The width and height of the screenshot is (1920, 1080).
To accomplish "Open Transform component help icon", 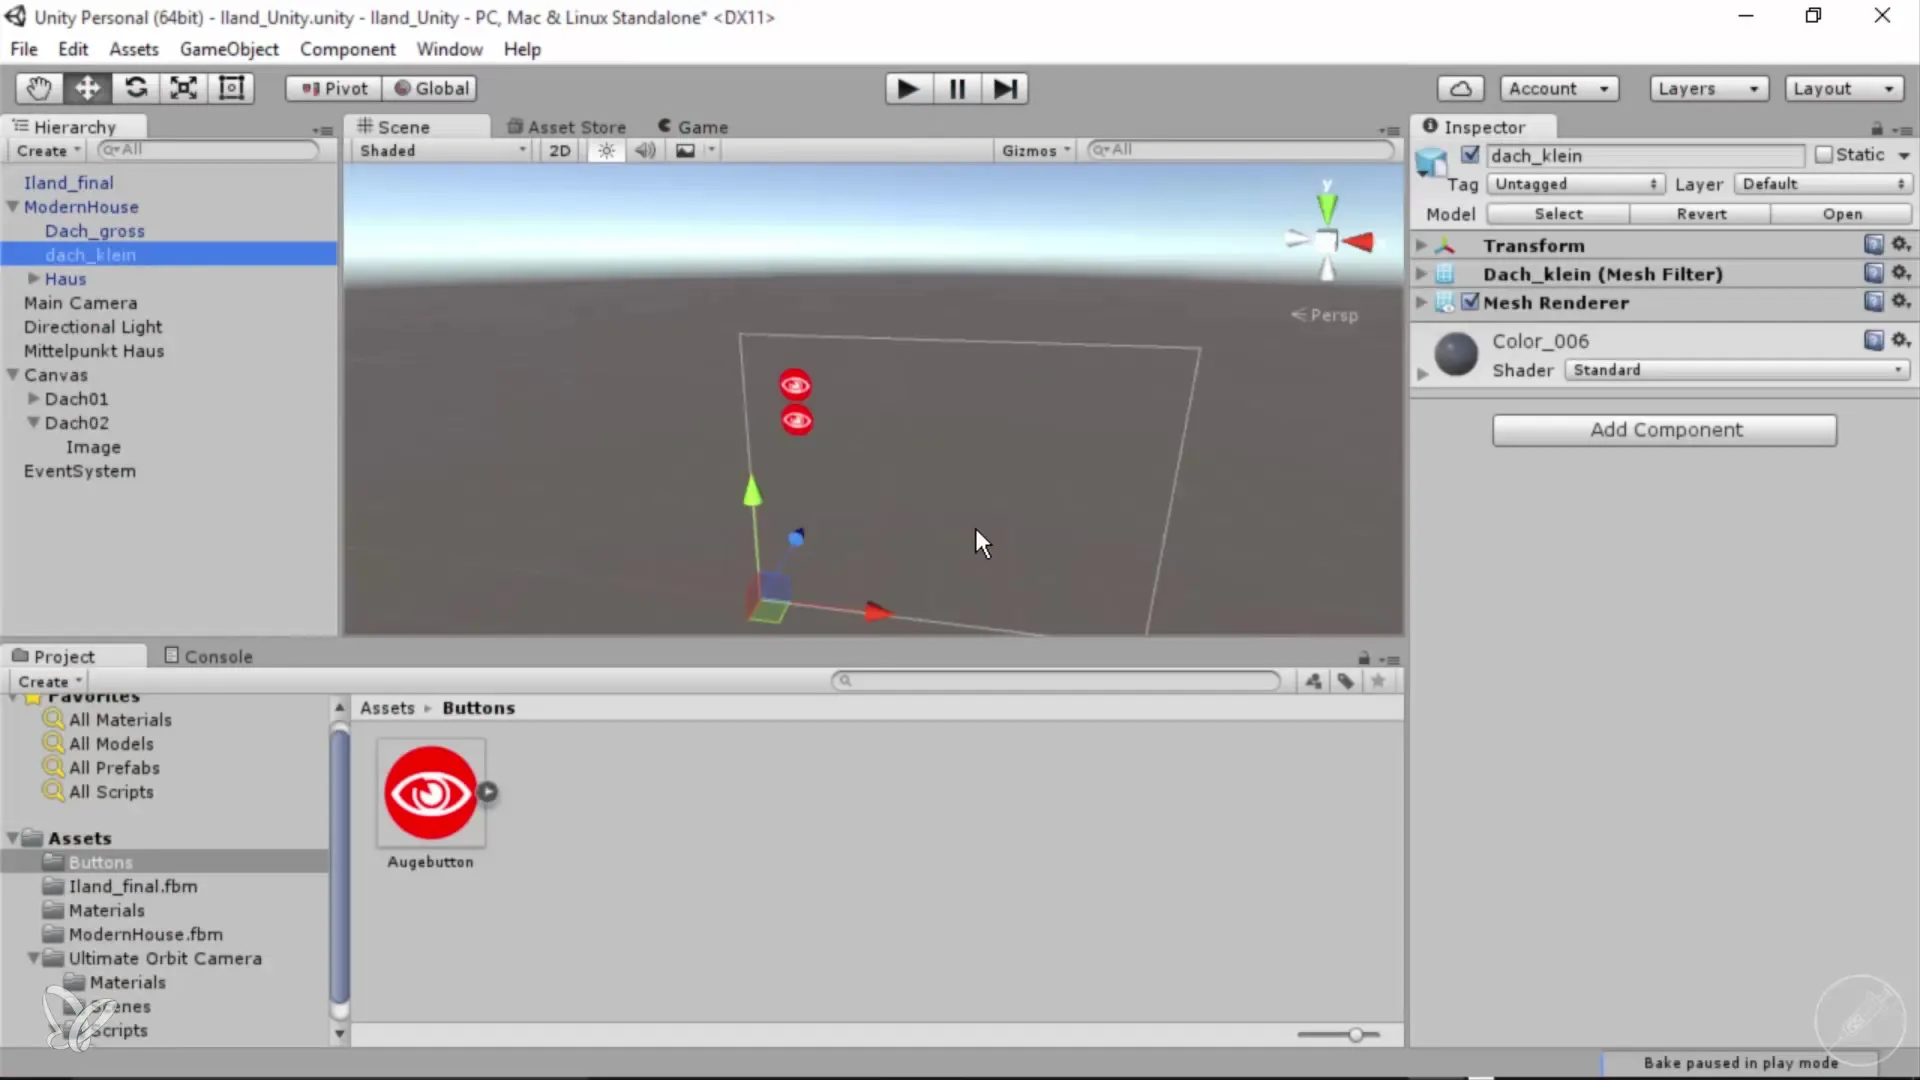I will [1873, 244].
